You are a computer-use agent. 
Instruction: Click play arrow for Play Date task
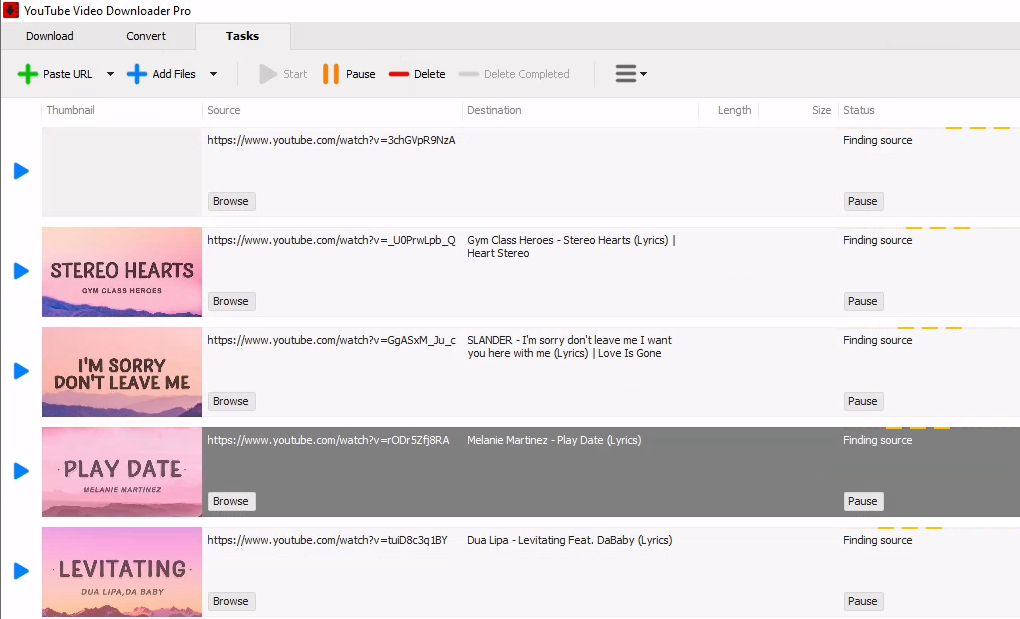pyautogui.click(x=21, y=471)
